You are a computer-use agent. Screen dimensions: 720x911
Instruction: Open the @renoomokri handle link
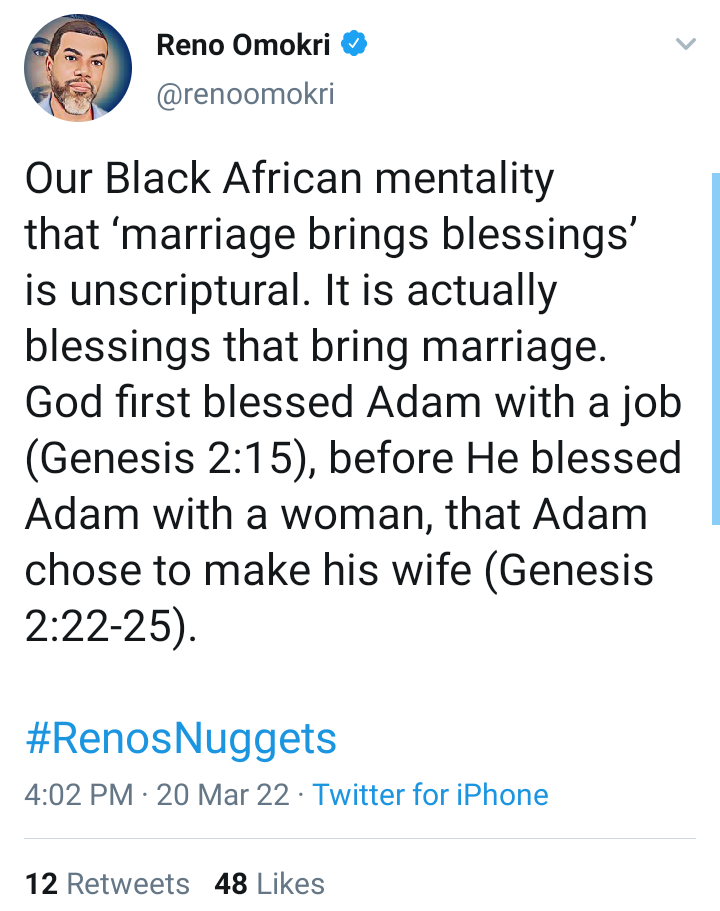click(x=245, y=94)
